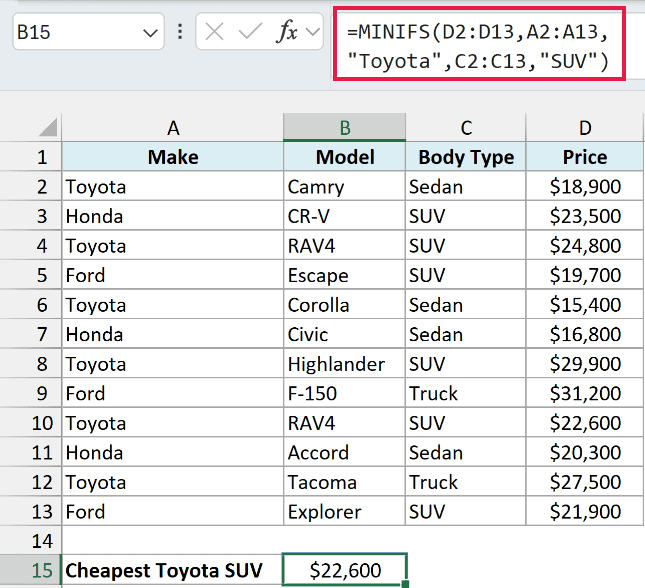Select the Civic cell

[x=345, y=334]
